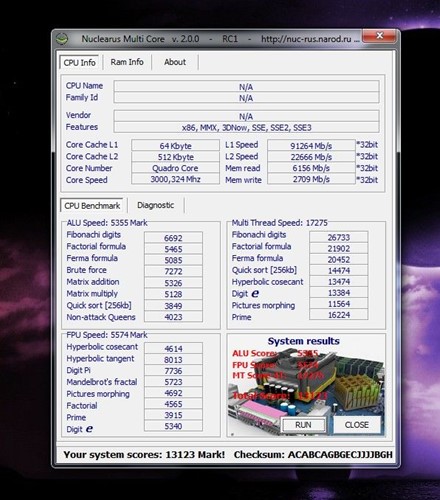The height and width of the screenshot is (500, 440).
Task: Click the checksum text in status bar
Action: click(313, 454)
